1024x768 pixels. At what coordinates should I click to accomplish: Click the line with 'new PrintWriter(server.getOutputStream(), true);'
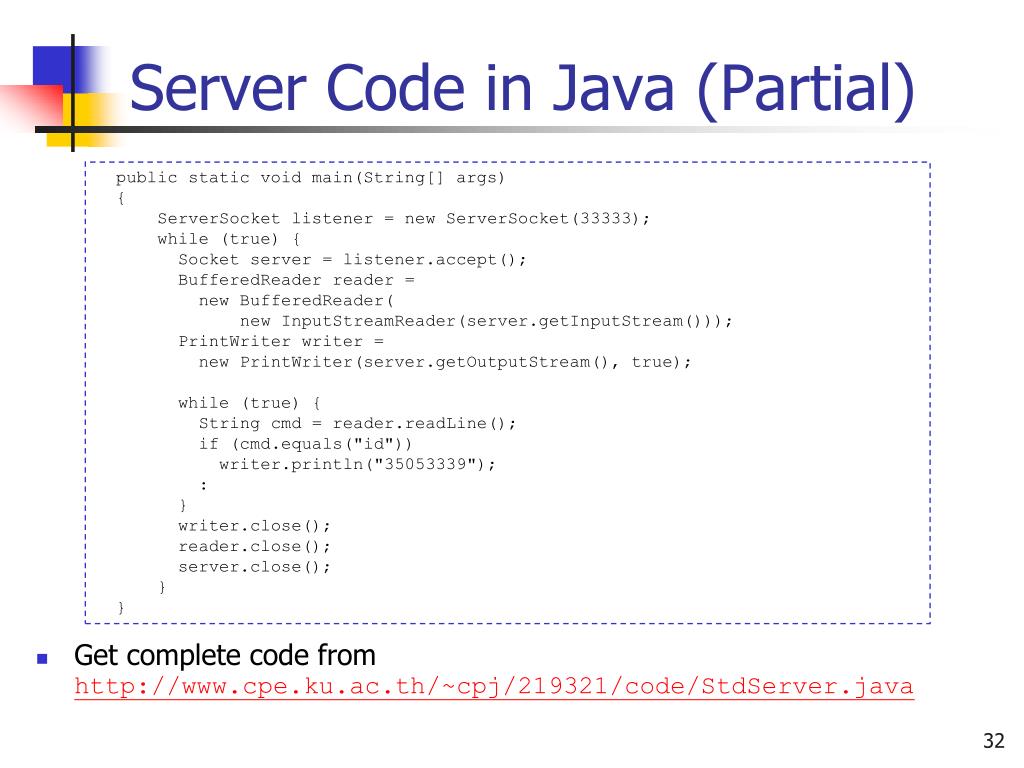click(x=445, y=362)
